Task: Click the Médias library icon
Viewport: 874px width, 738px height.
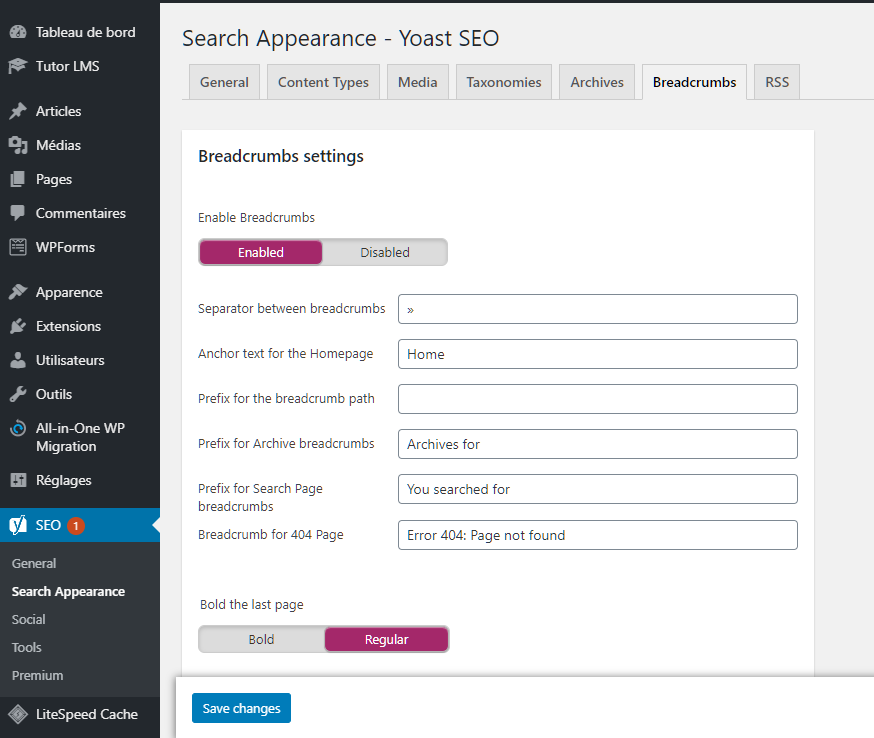Action: pyautogui.click(x=20, y=145)
